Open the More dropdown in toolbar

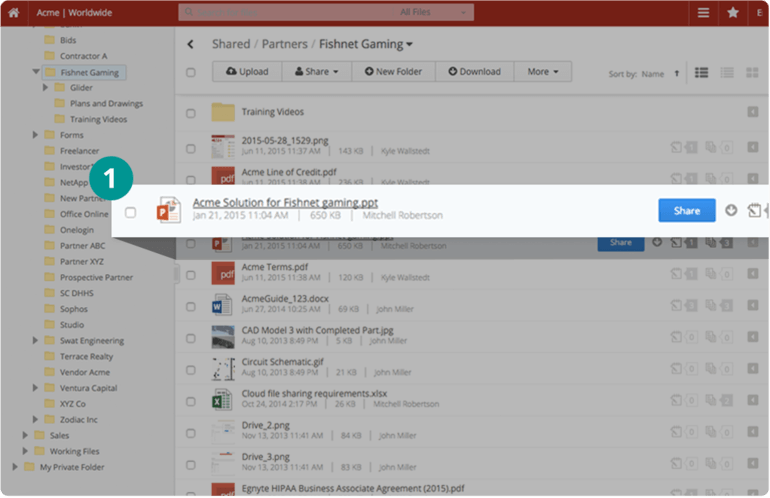coord(543,72)
